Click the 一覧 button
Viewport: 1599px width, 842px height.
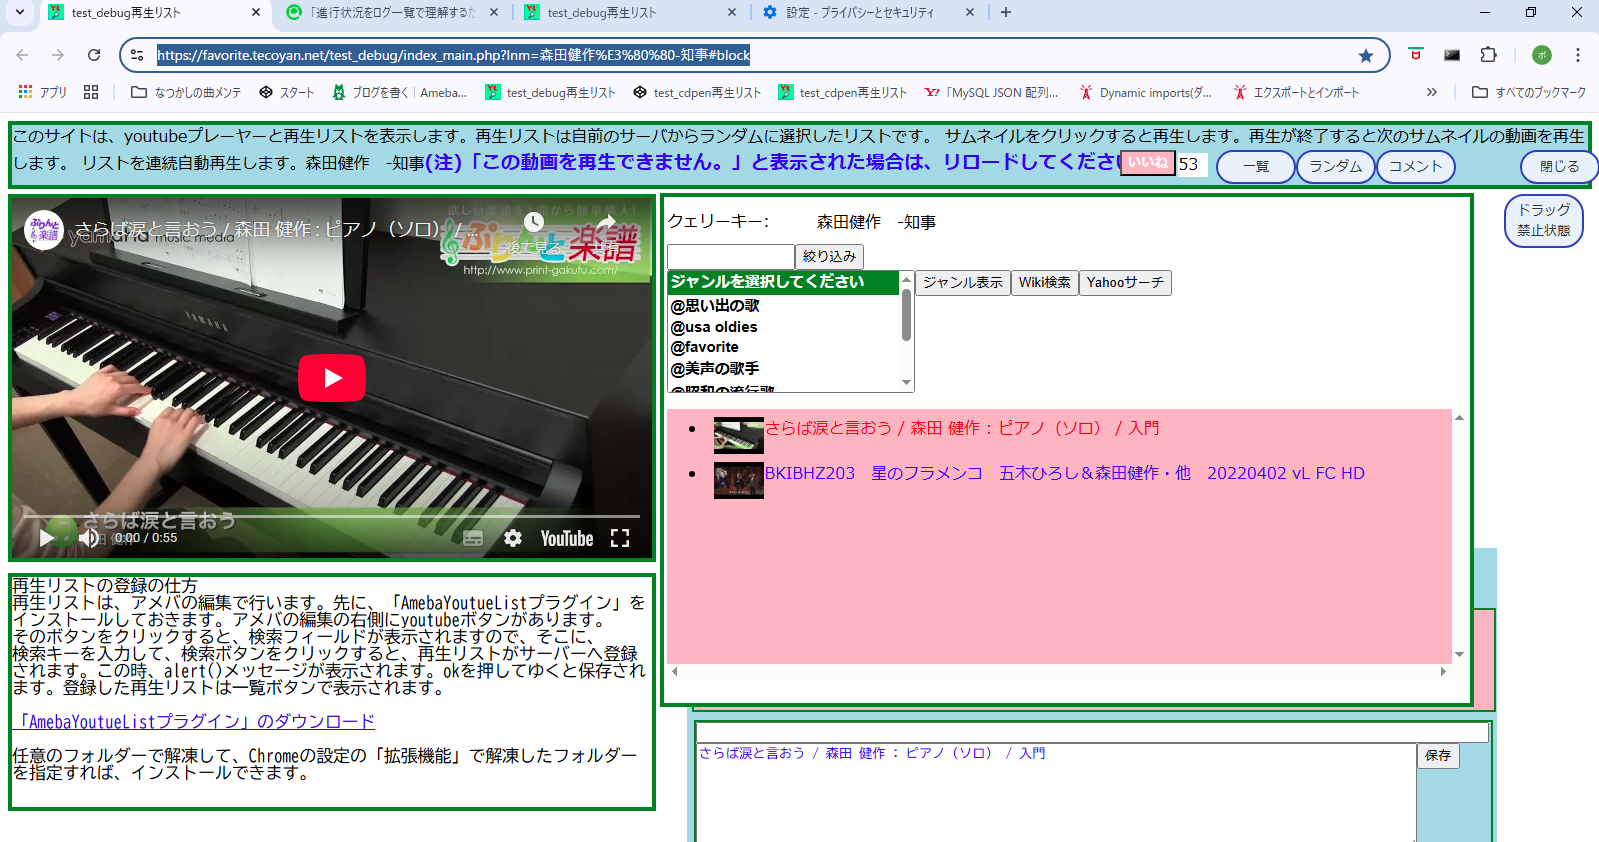point(1256,167)
